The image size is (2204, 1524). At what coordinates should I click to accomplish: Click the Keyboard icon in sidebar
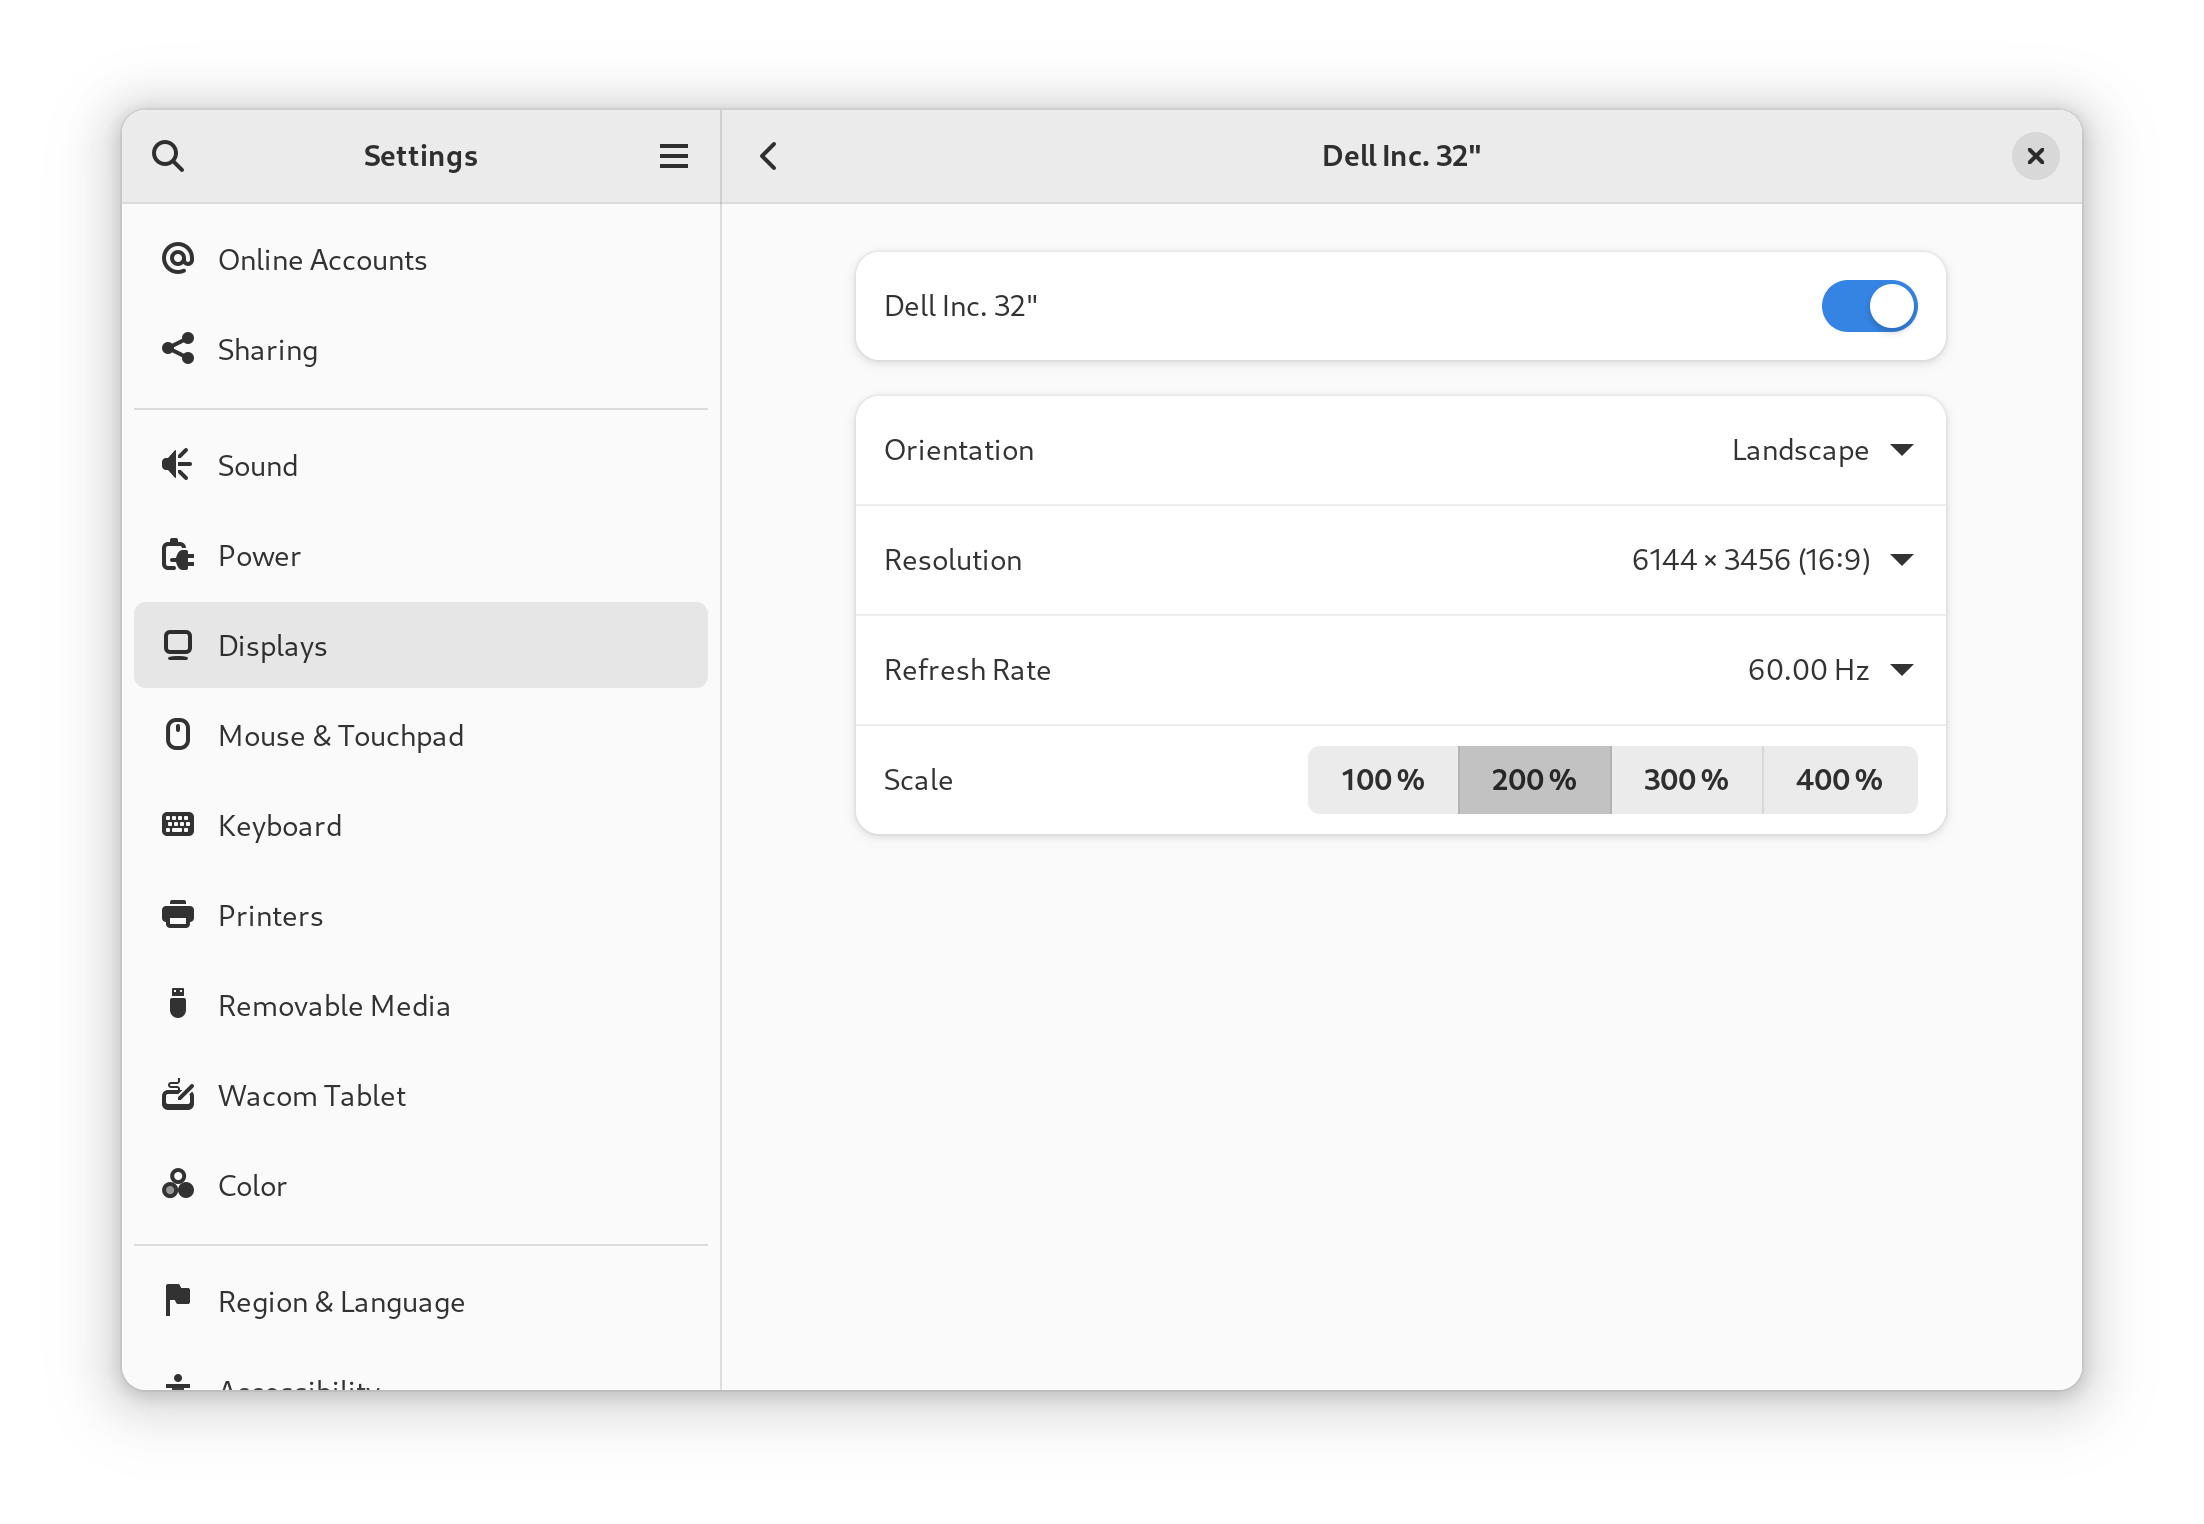tap(179, 826)
